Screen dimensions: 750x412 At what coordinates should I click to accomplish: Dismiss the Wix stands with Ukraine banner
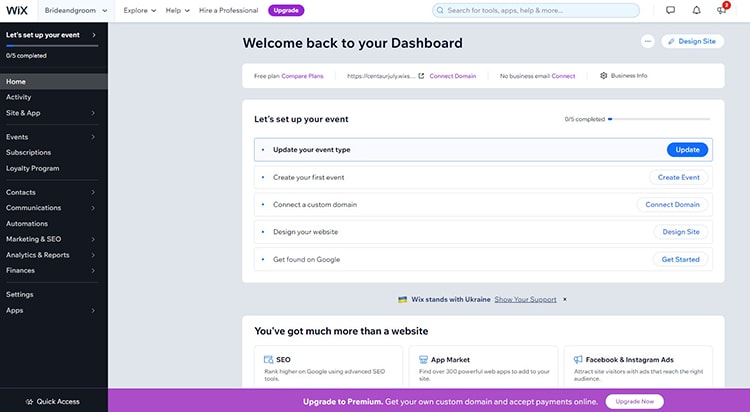565,299
